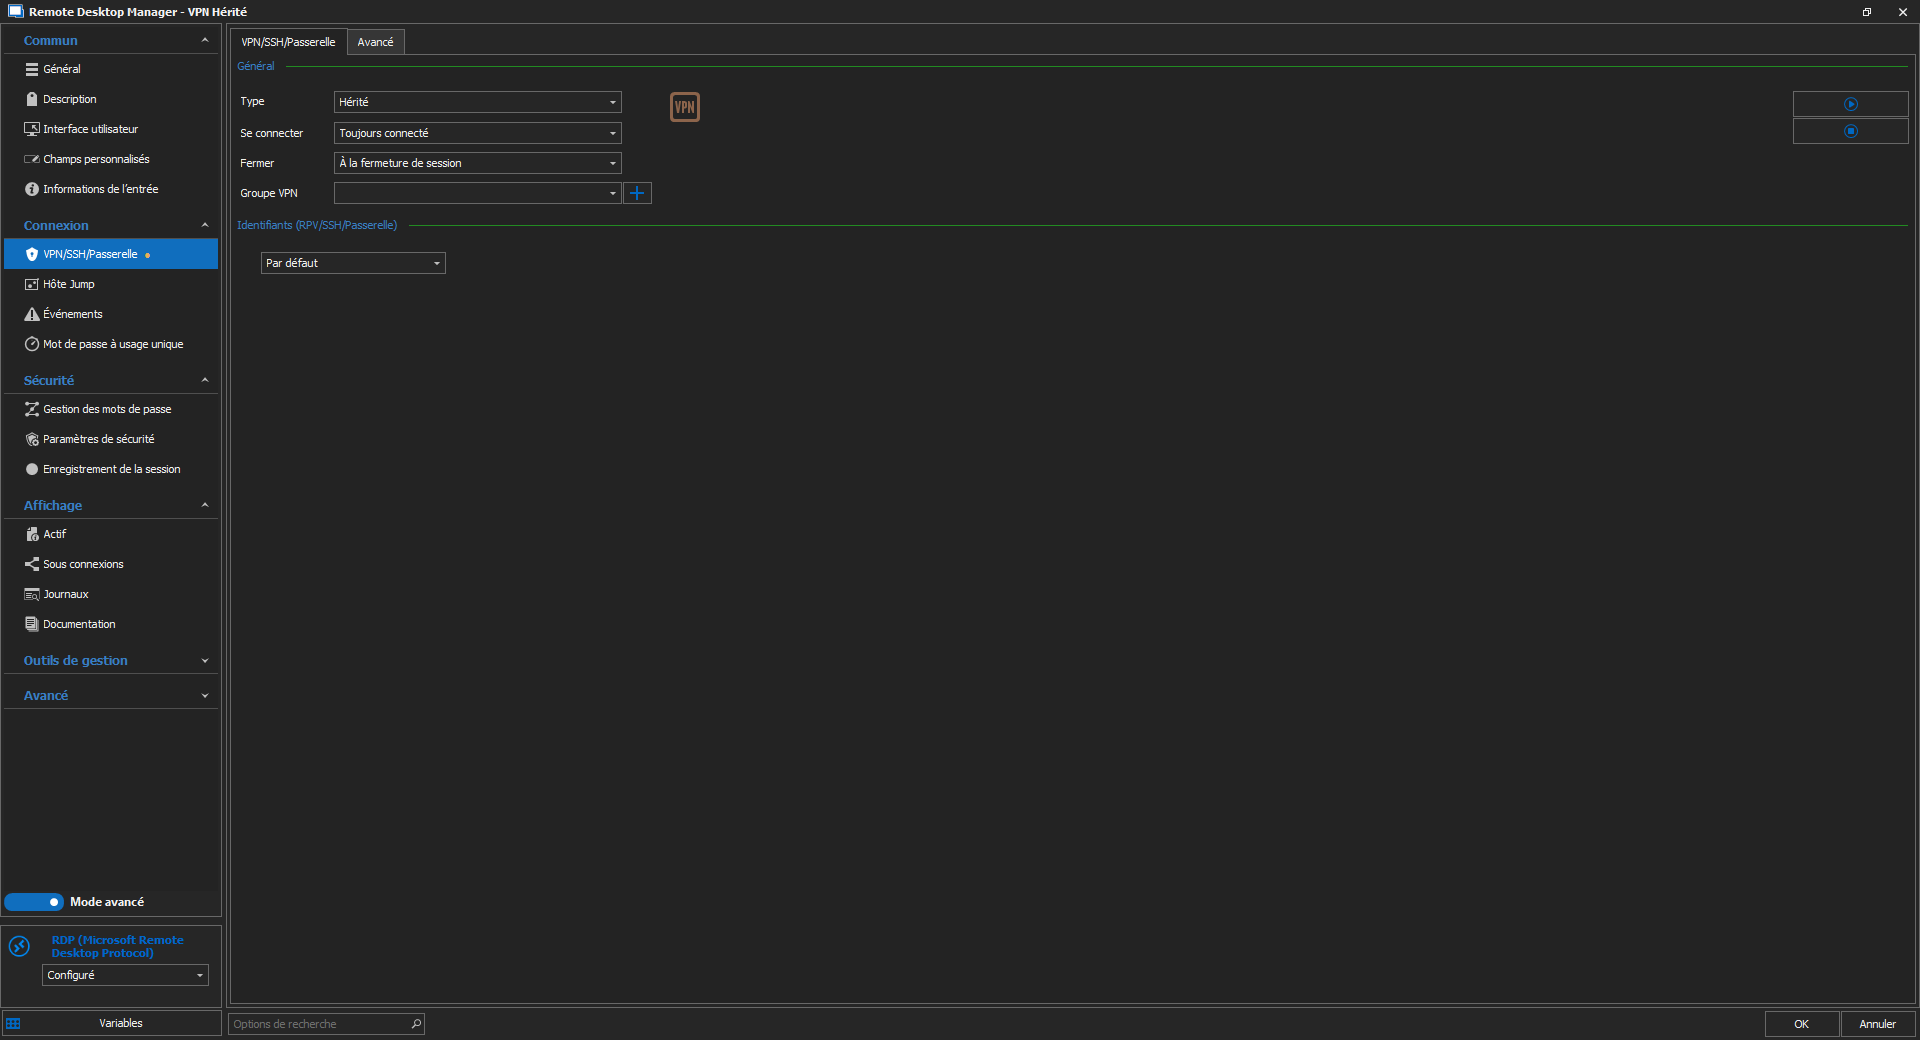Open the Se connecter dropdown
Viewport: 1920px width, 1040px height.
(x=477, y=133)
